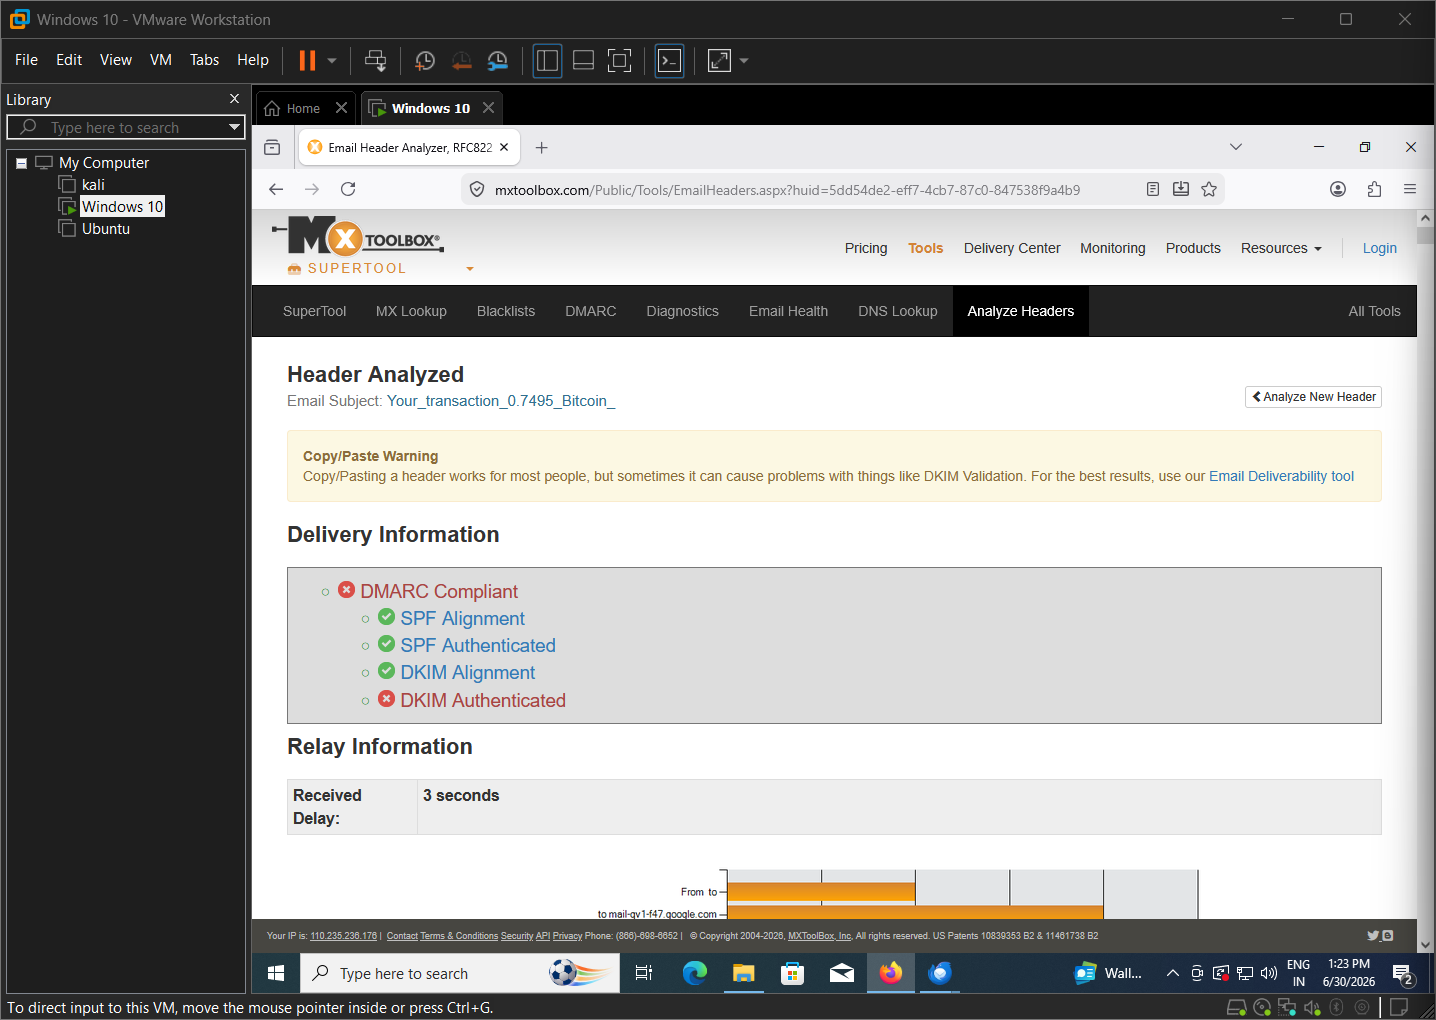The image size is (1436, 1020).
Task: Pause the VM with the orange button
Action: (307, 61)
